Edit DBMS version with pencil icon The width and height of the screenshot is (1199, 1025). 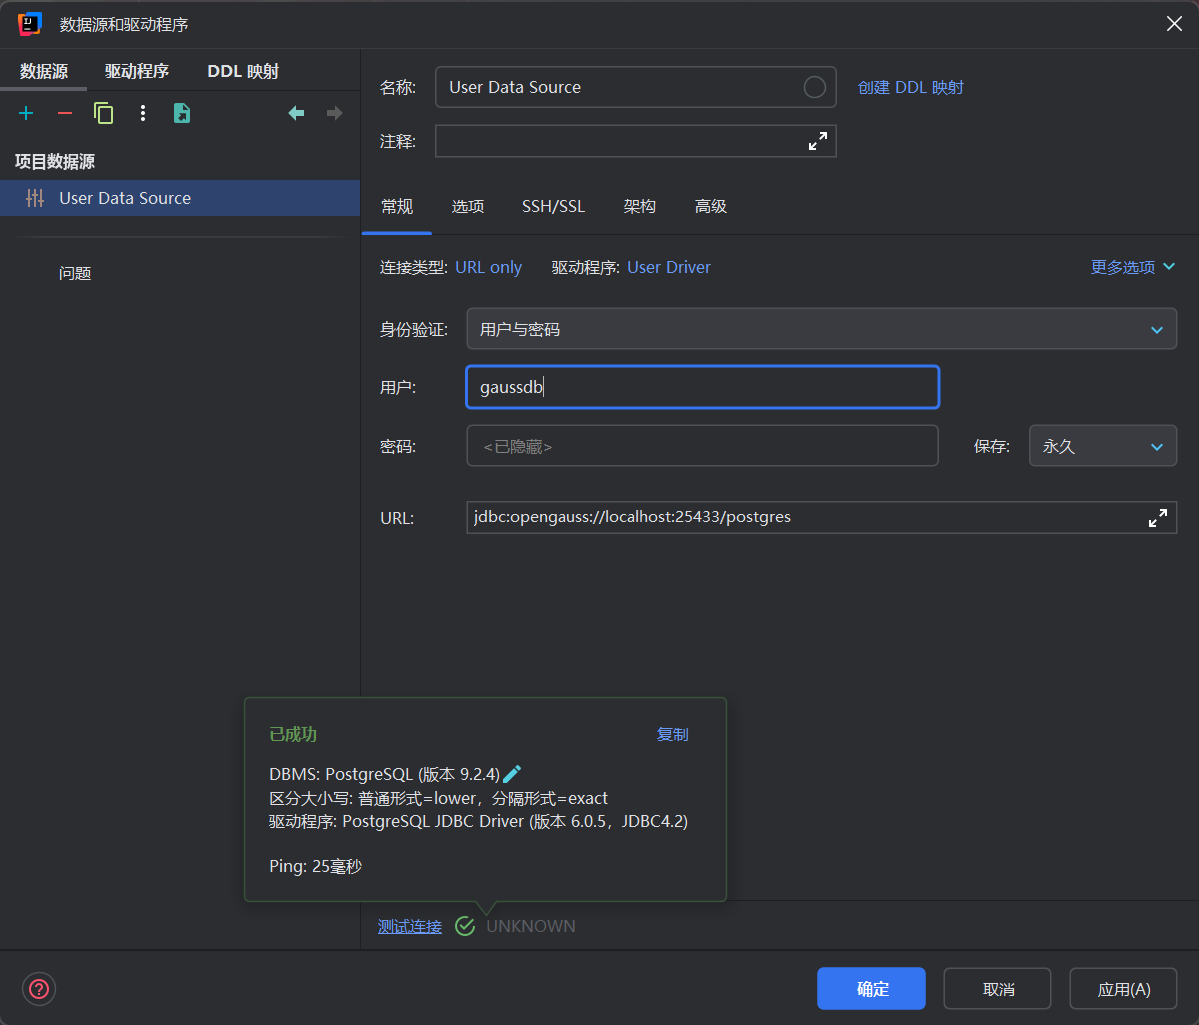tap(512, 774)
